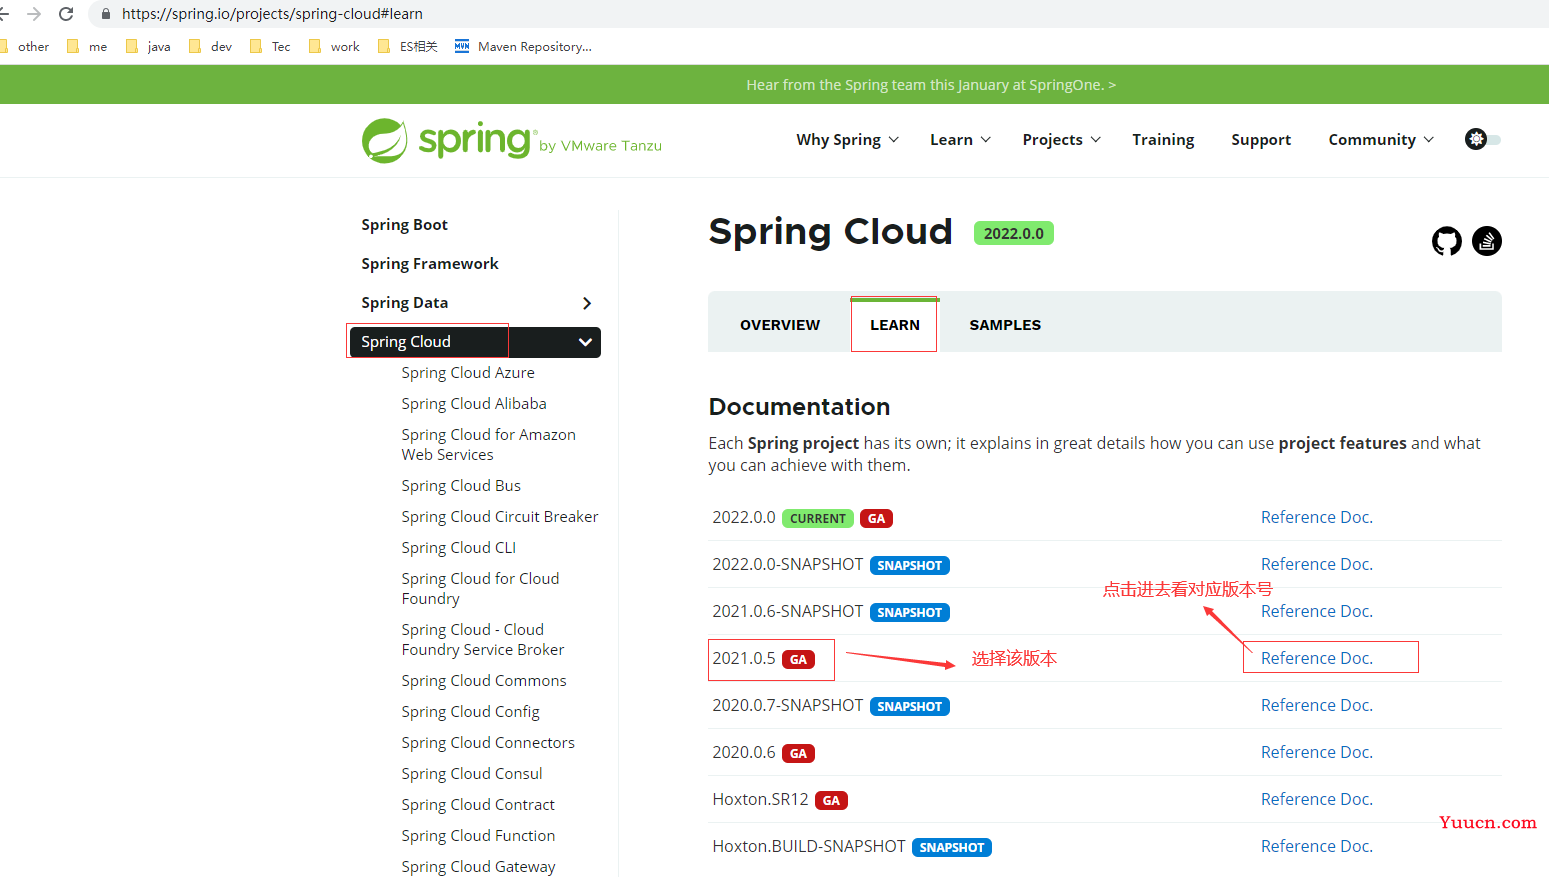This screenshot has width=1549, height=877.
Task: Open Spring Framework in sidebar
Action: (430, 264)
